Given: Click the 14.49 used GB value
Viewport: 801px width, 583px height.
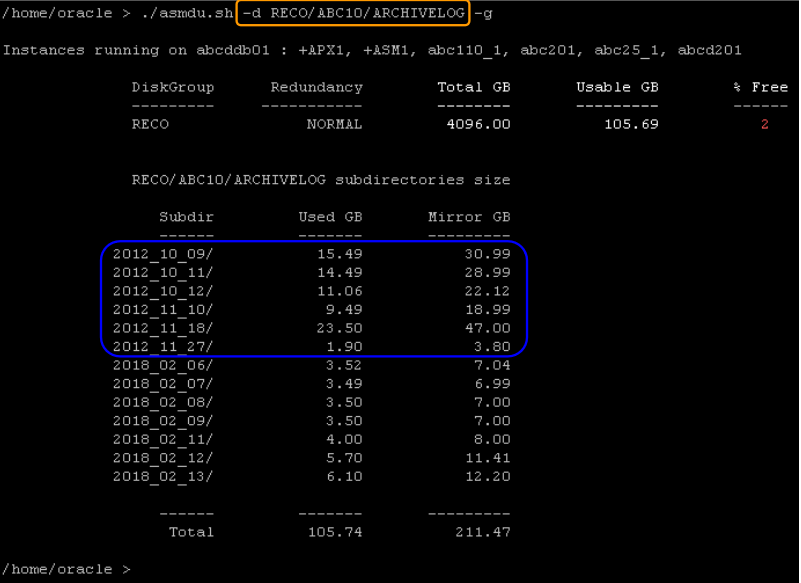Looking at the screenshot, I should pos(340,272).
